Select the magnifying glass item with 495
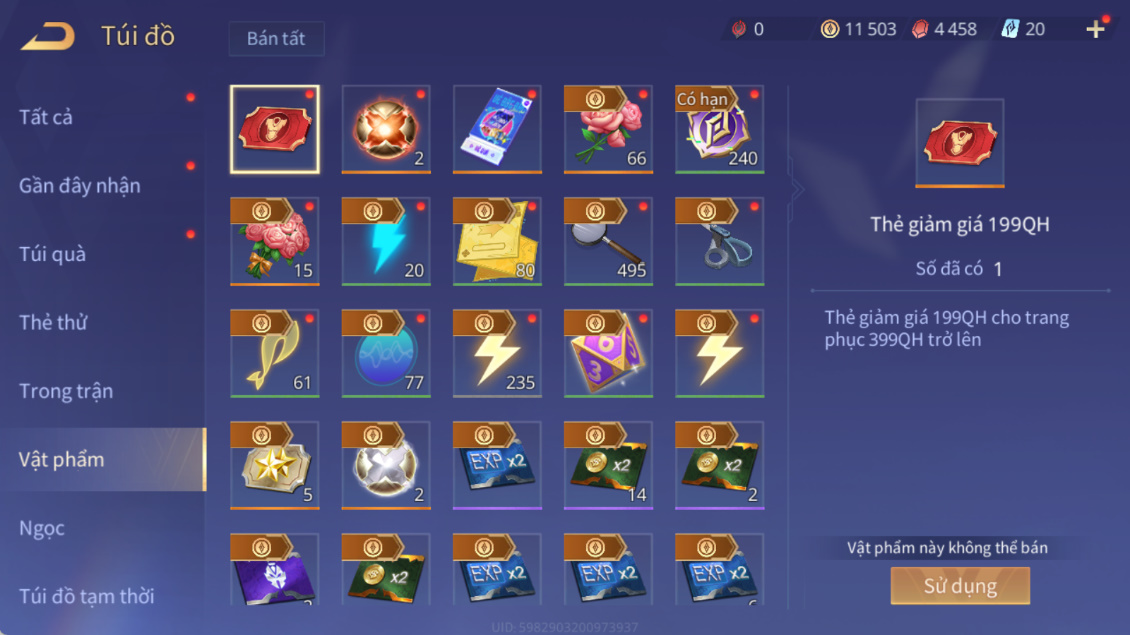Screen dimensions: 1130x635 (608, 241)
